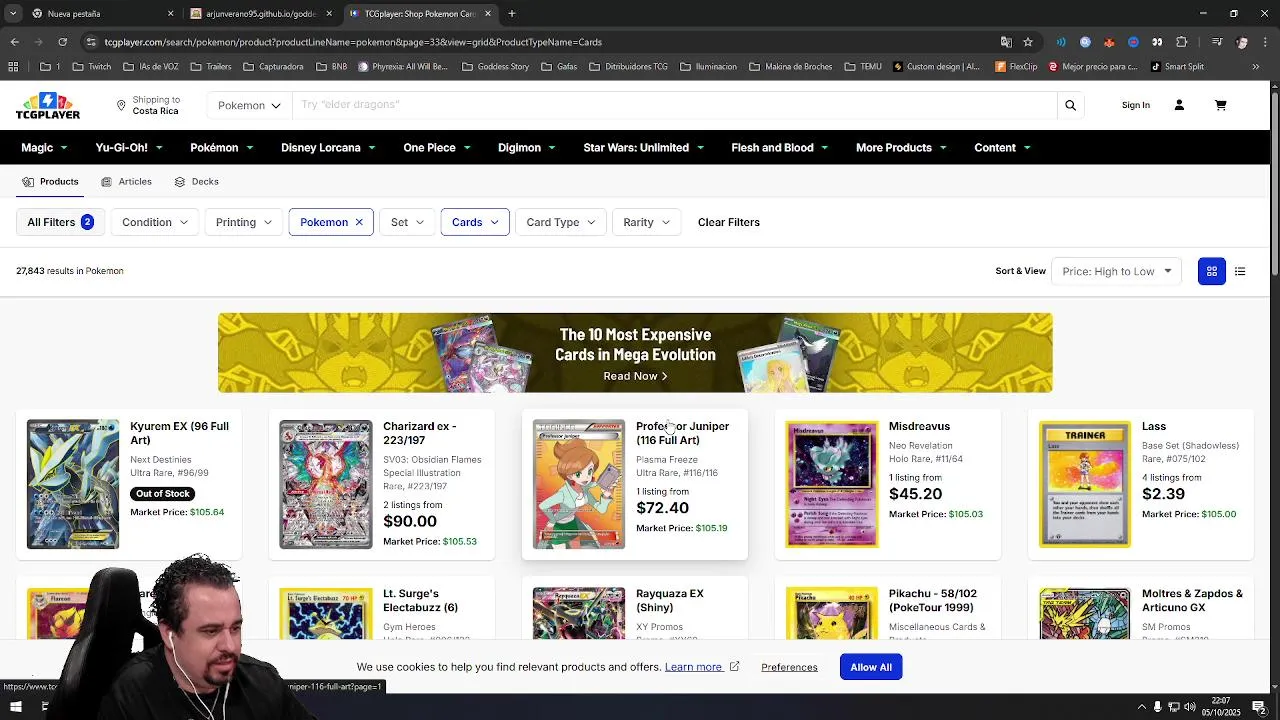Screen dimensions: 1280x720
Task: Close the Nueva pestaña tab
Action: click(x=170, y=14)
